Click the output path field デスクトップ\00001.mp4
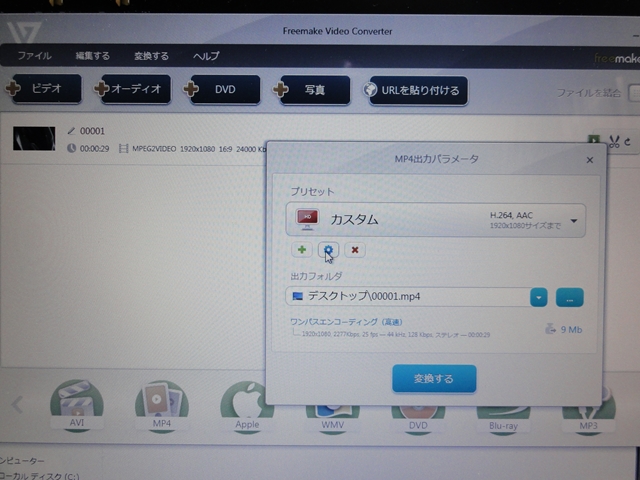Viewport: 640px width, 480px height. (x=407, y=296)
